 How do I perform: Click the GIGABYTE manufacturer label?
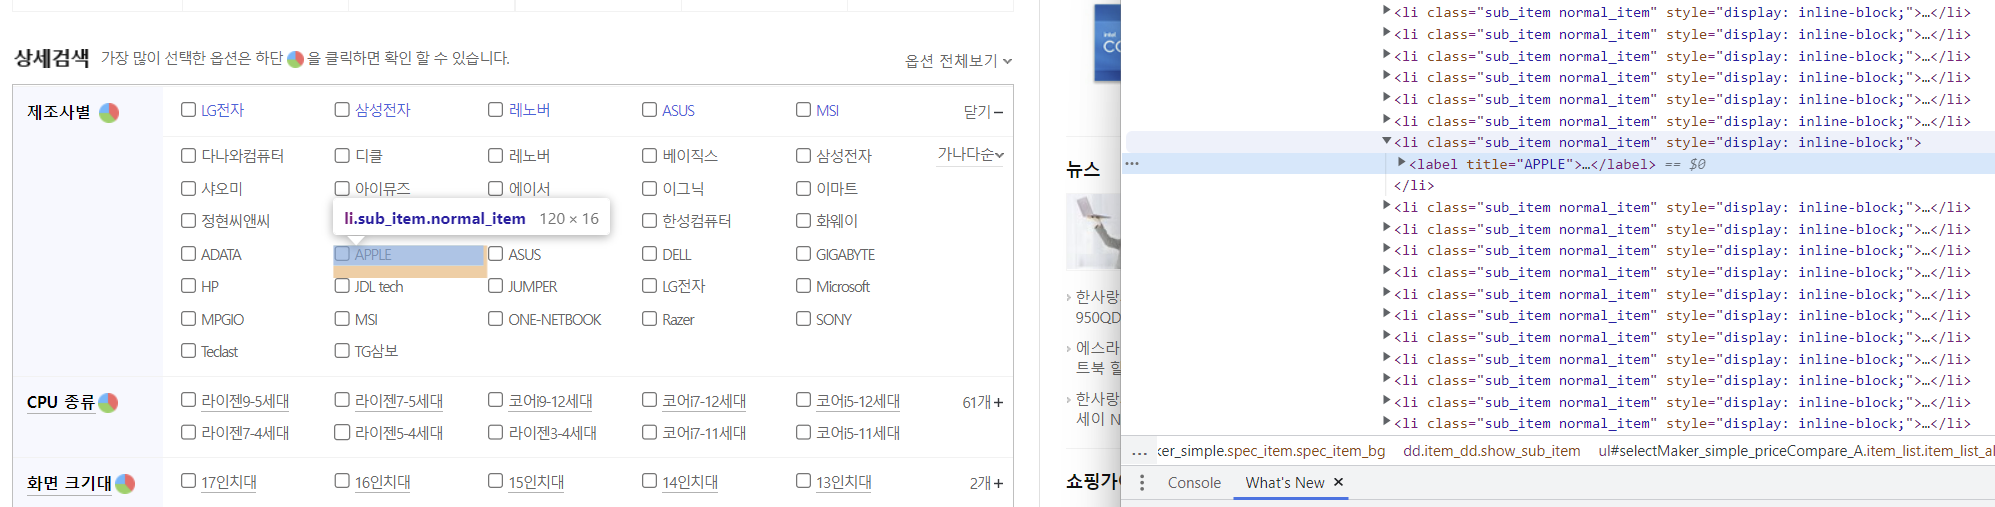pyautogui.click(x=845, y=255)
